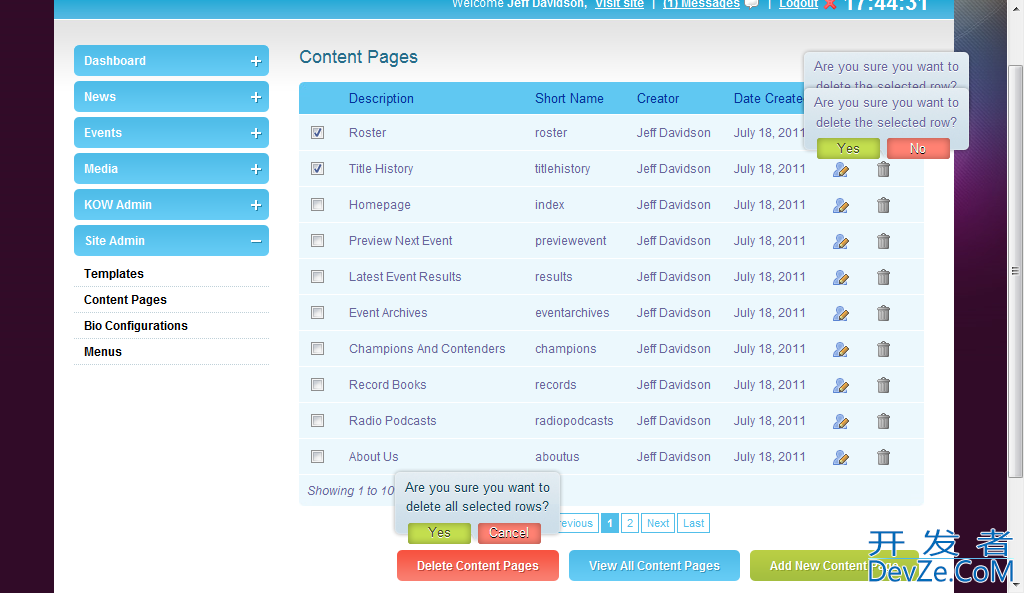Edit the Champions And Contenders page
This screenshot has height=593, width=1024.
(x=840, y=349)
